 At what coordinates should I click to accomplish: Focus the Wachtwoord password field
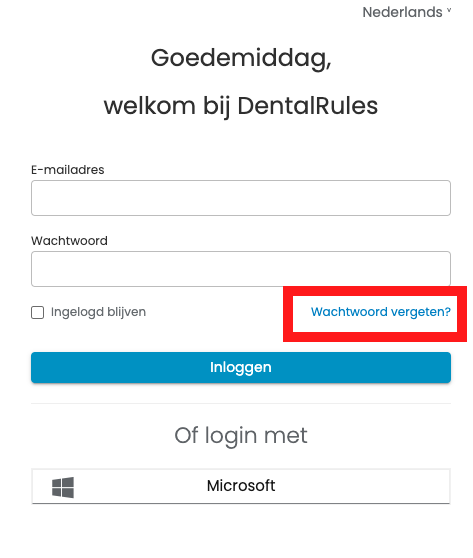coord(241,269)
